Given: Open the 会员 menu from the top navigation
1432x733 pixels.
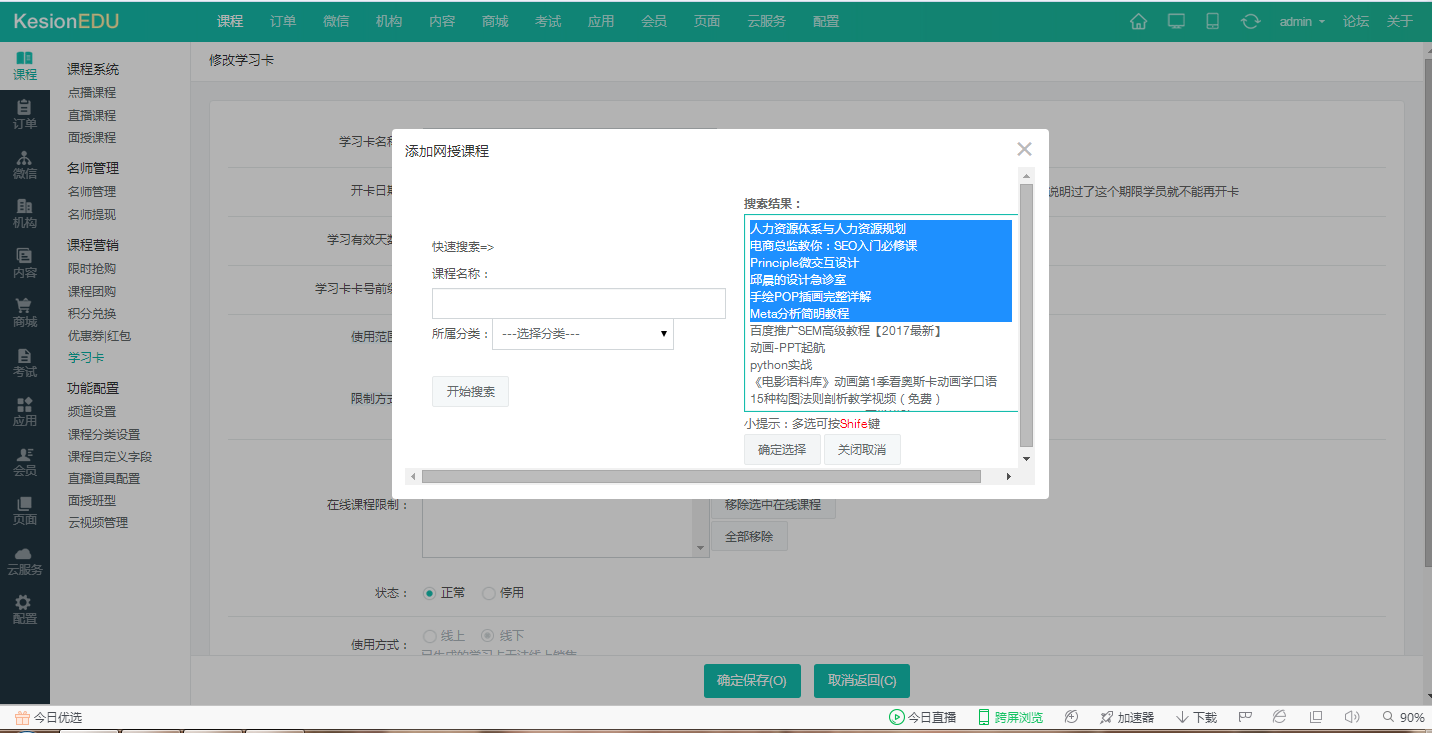Looking at the screenshot, I should pyautogui.click(x=654, y=20).
